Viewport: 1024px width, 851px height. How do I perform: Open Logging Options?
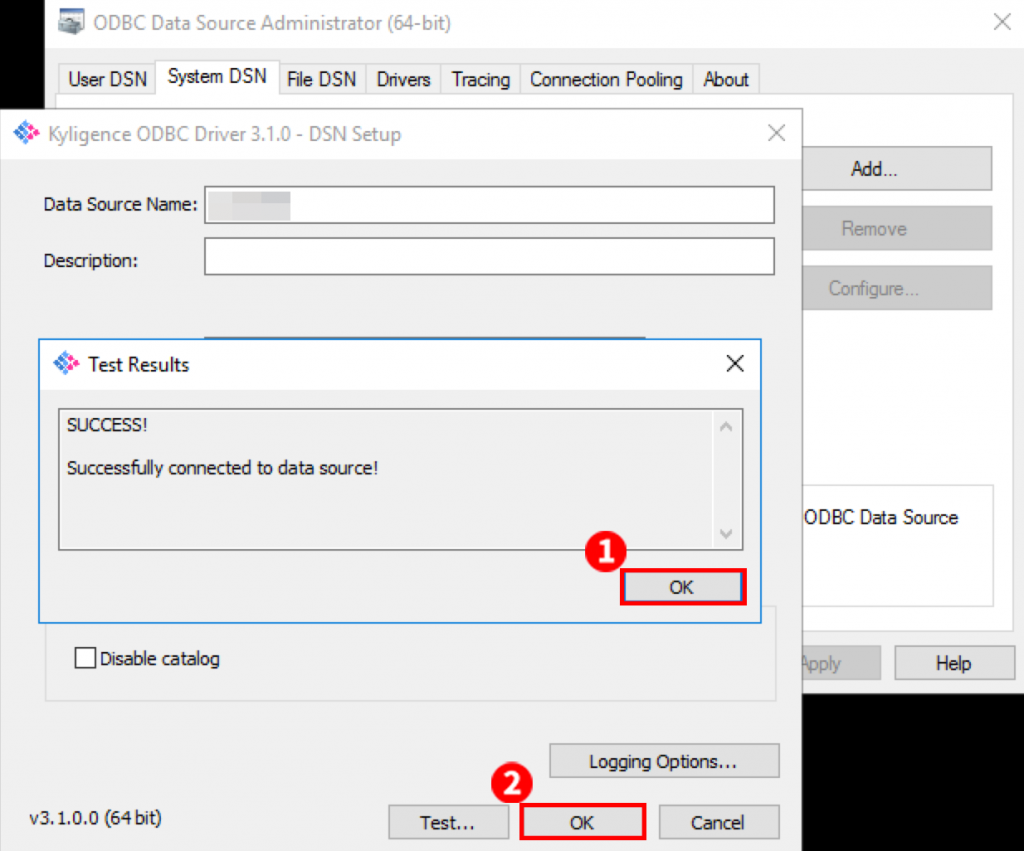click(663, 762)
